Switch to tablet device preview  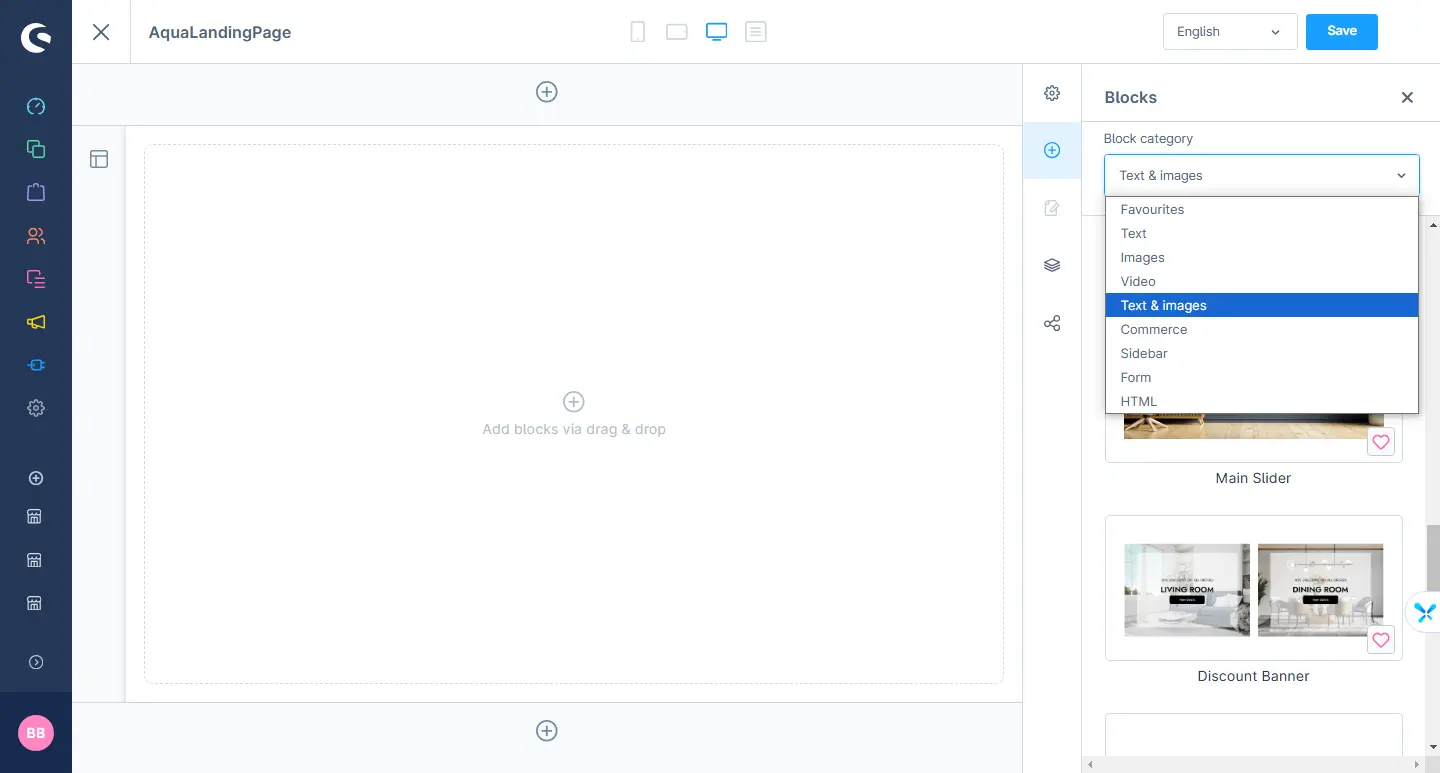coord(677,32)
